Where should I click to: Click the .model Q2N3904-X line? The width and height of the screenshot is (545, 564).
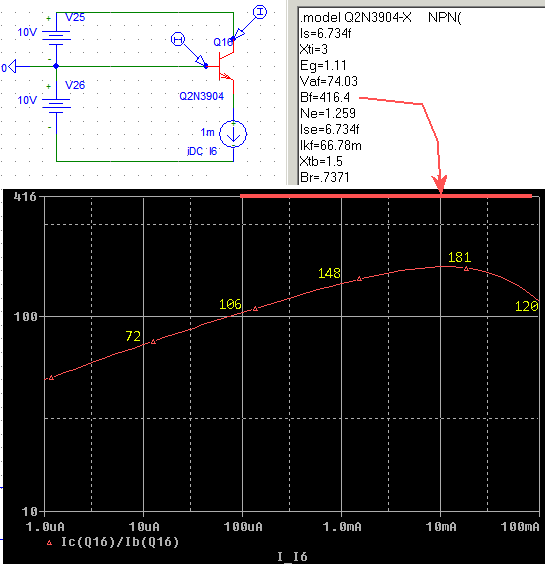pos(381,17)
